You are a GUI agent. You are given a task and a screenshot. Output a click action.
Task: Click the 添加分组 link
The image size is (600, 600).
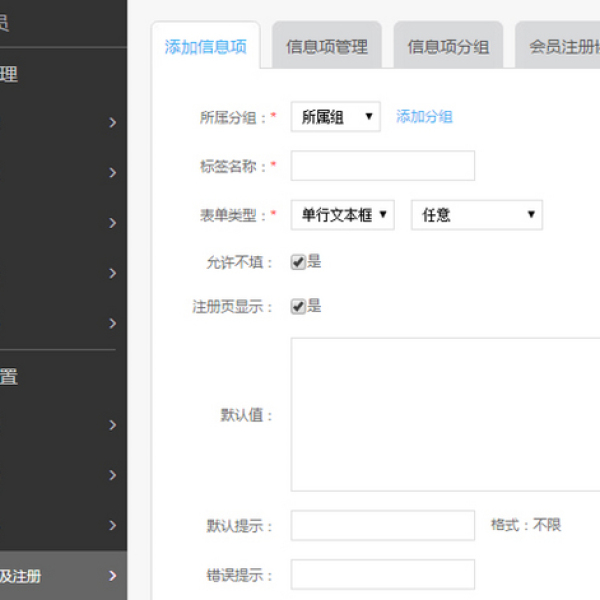click(x=424, y=117)
